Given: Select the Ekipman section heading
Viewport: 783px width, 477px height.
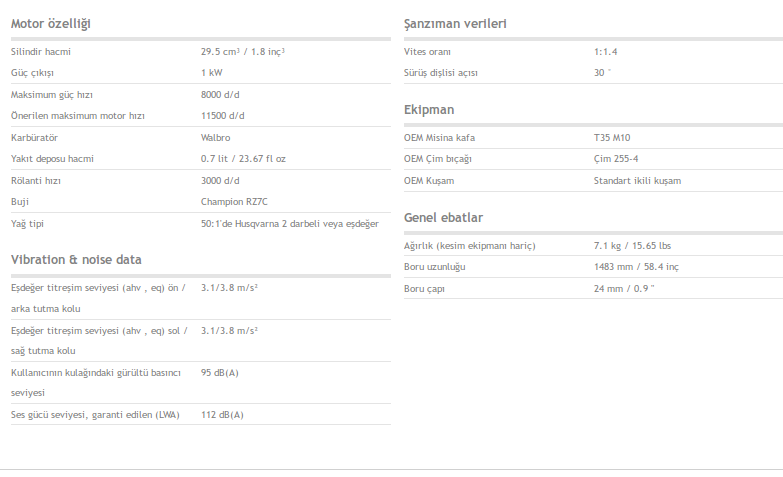Looking at the screenshot, I should pyautogui.click(x=430, y=109).
